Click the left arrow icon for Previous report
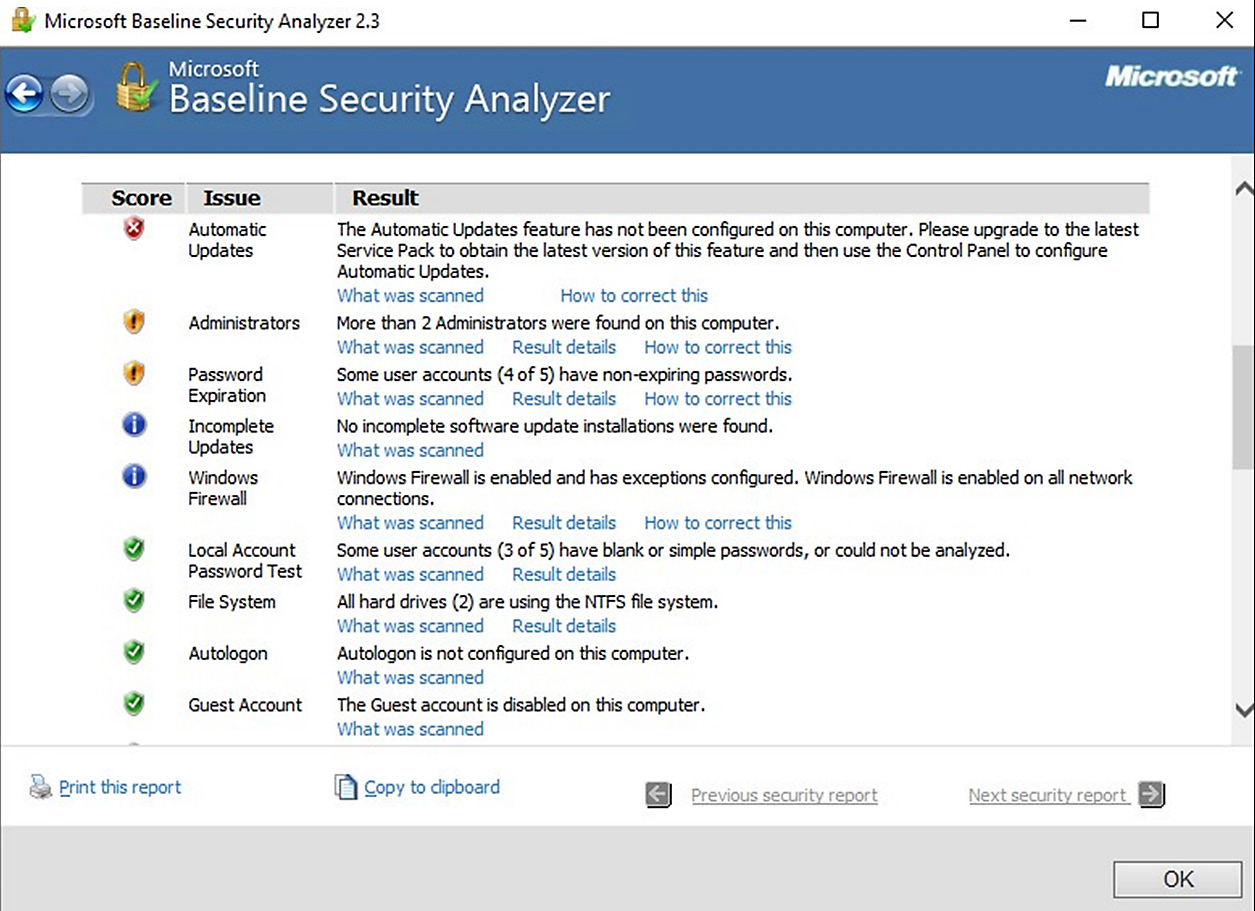1255x911 pixels. (658, 795)
